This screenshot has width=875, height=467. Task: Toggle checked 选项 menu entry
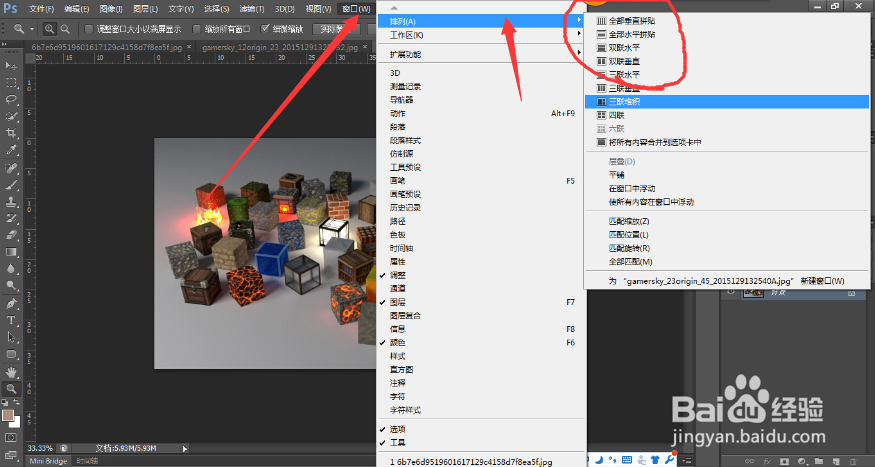coord(482,429)
